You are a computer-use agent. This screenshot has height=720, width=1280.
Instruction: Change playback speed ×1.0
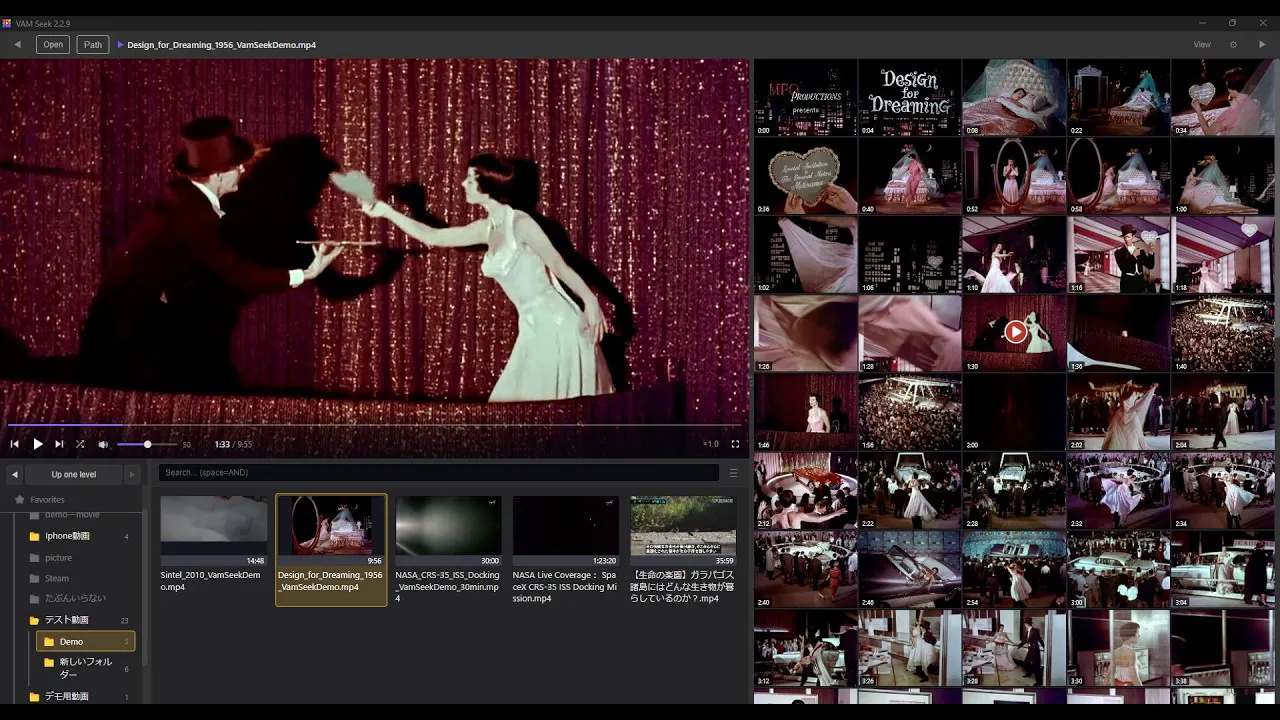pyautogui.click(x=710, y=444)
